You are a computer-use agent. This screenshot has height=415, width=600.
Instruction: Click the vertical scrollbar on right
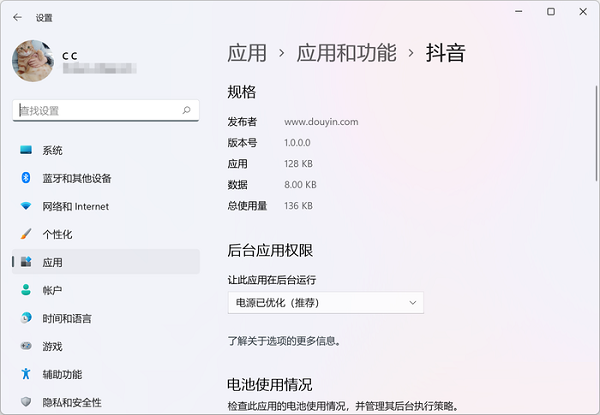596,133
